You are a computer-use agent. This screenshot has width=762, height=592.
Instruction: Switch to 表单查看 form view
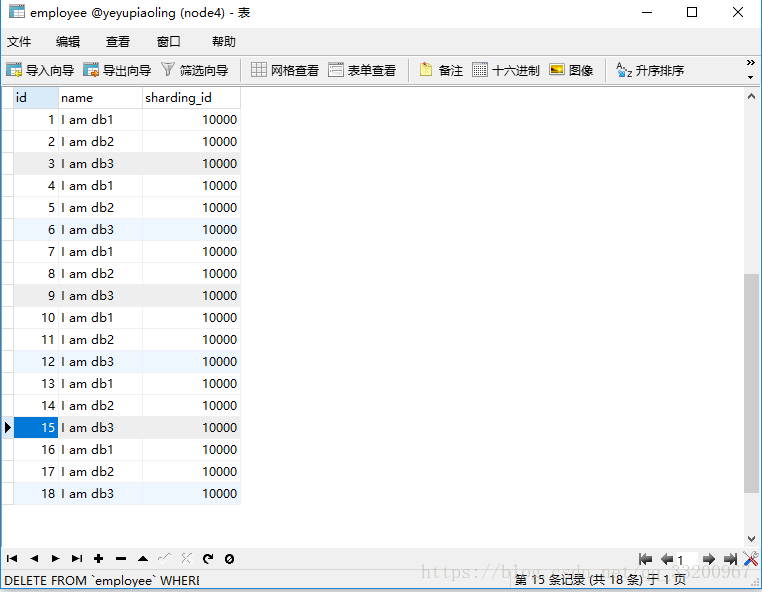pyautogui.click(x=362, y=70)
